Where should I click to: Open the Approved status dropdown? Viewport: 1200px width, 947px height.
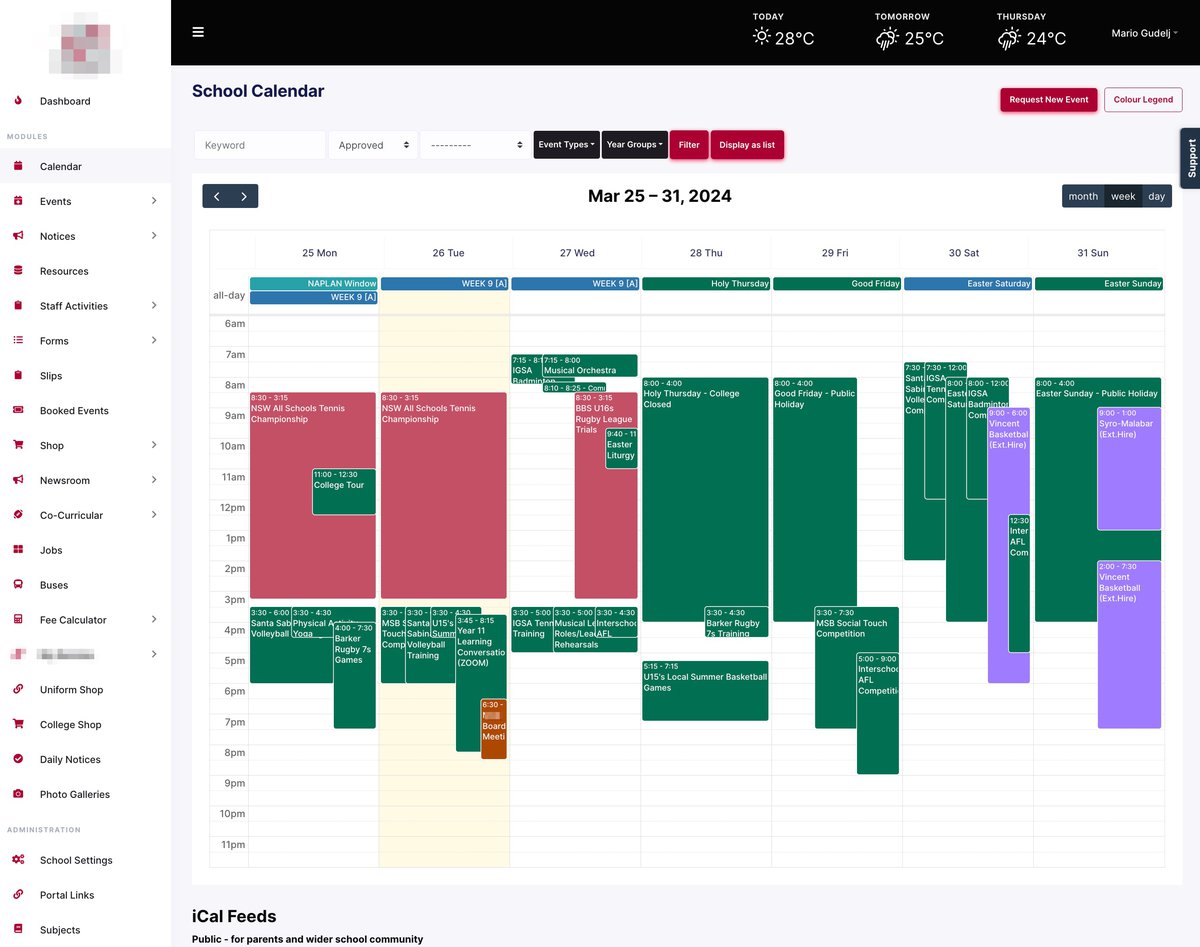click(x=373, y=145)
